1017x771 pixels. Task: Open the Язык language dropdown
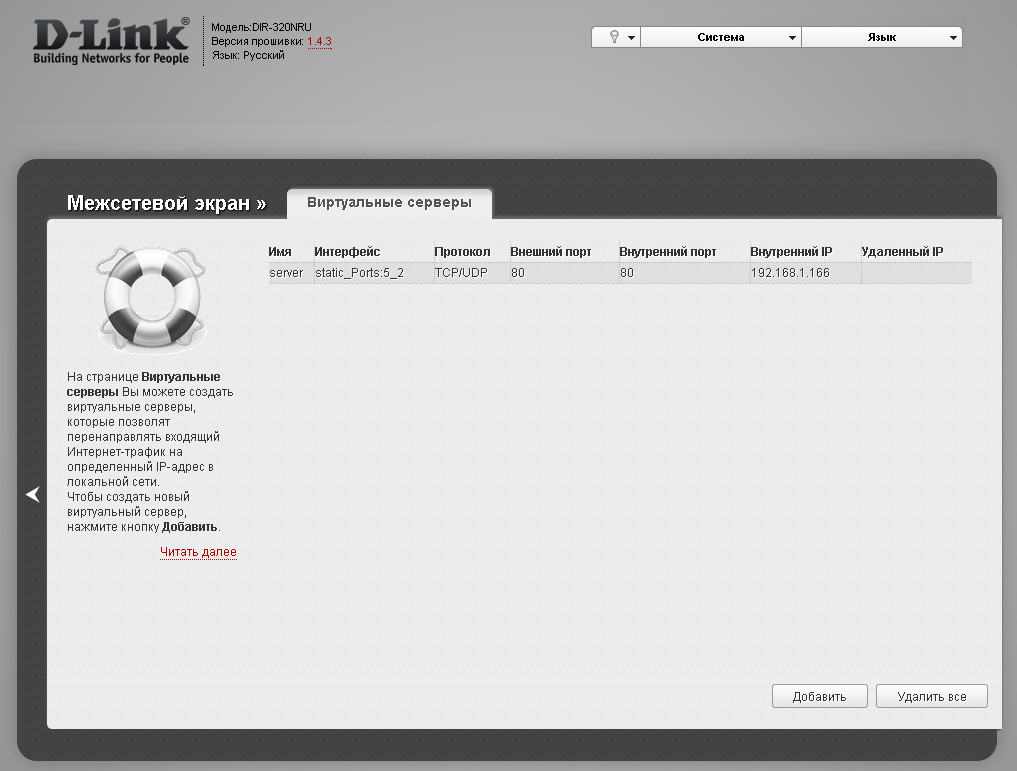tap(881, 38)
